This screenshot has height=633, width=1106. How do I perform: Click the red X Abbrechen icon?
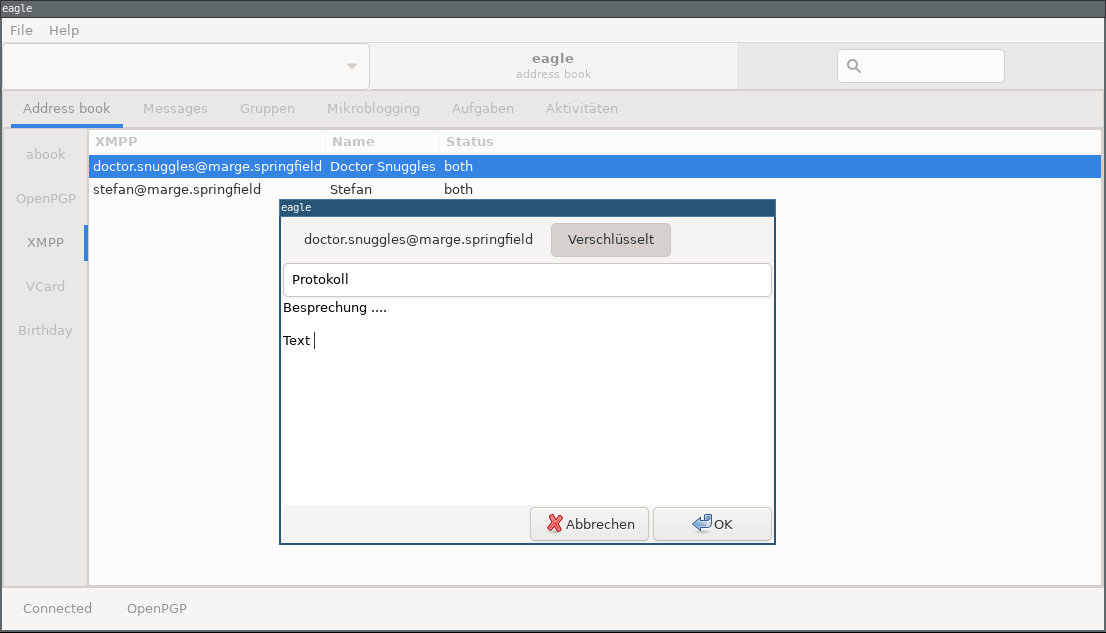click(555, 524)
